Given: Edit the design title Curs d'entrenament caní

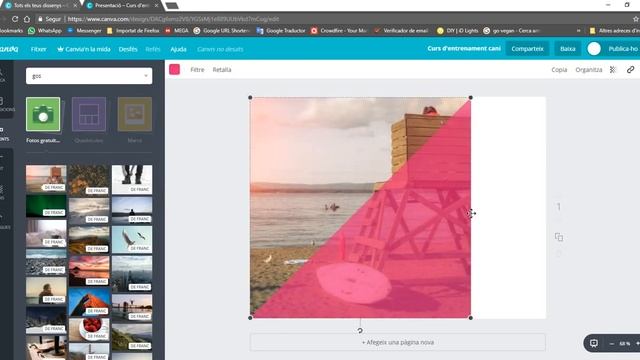Looking at the screenshot, I should 464,48.
